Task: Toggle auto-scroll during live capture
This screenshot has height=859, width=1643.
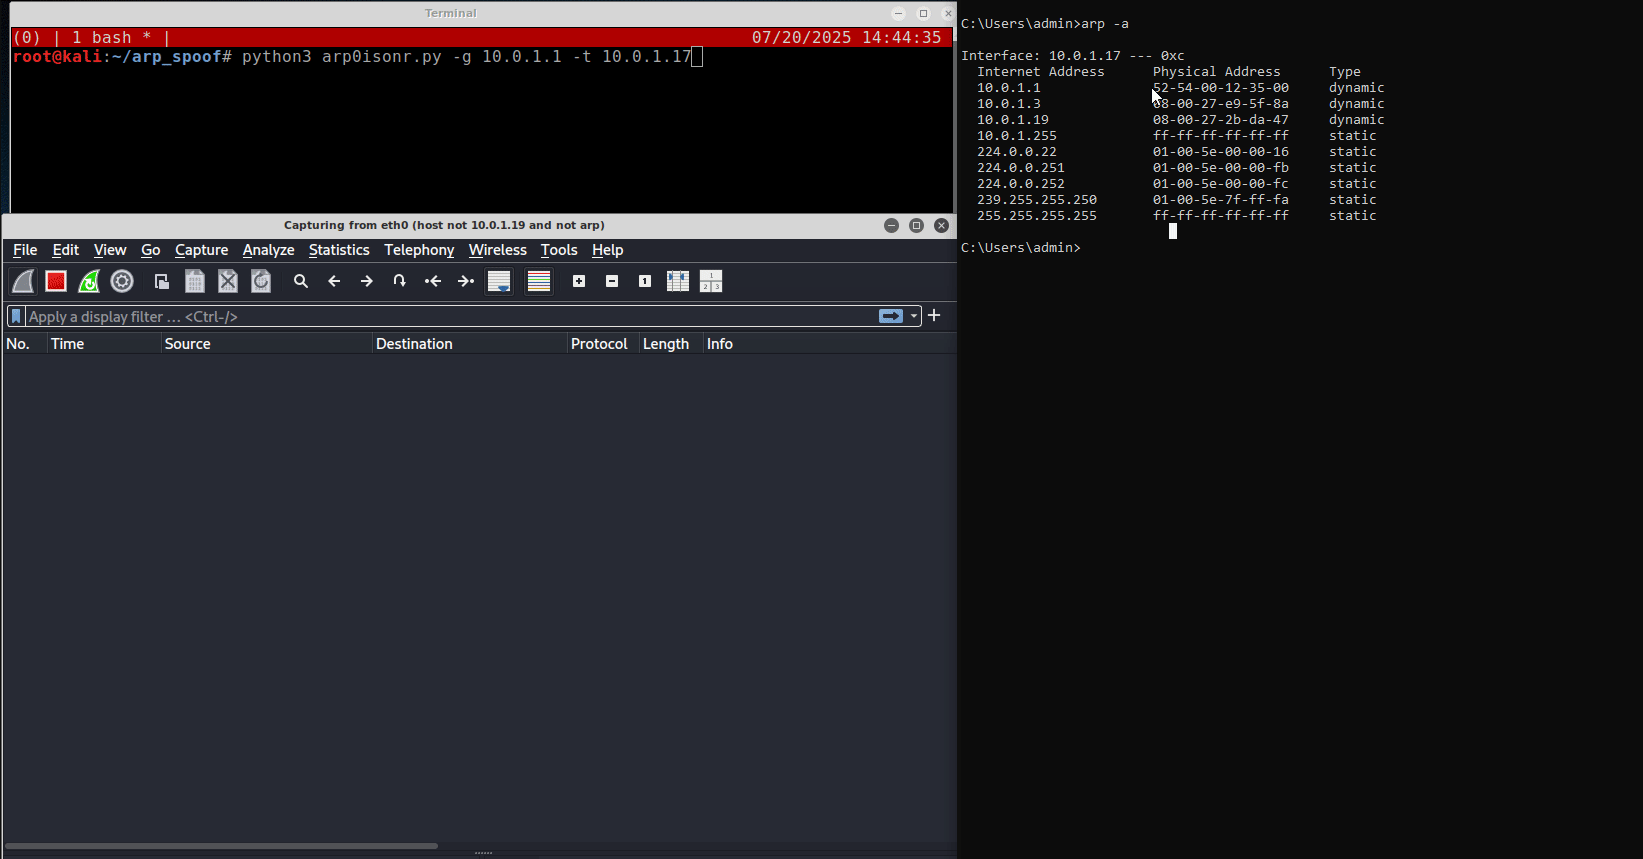Action: tap(499, 282)
